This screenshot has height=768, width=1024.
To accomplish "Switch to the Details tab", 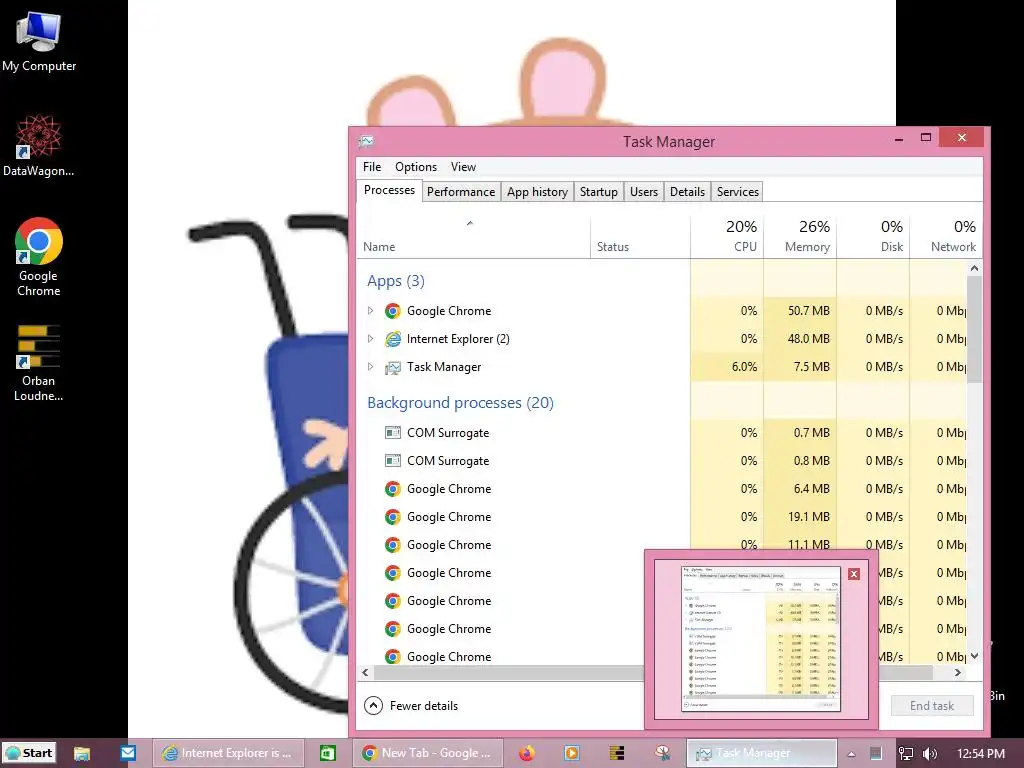I will click(x=688, y=191).
